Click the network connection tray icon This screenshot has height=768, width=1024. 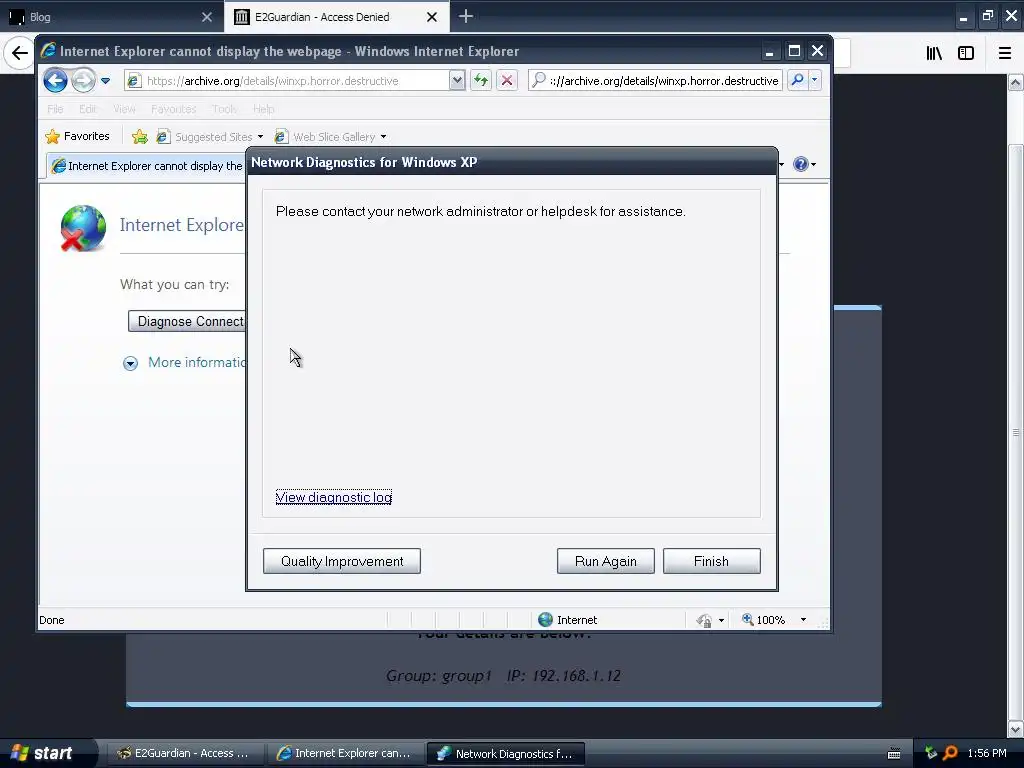(x=931, y=753)
